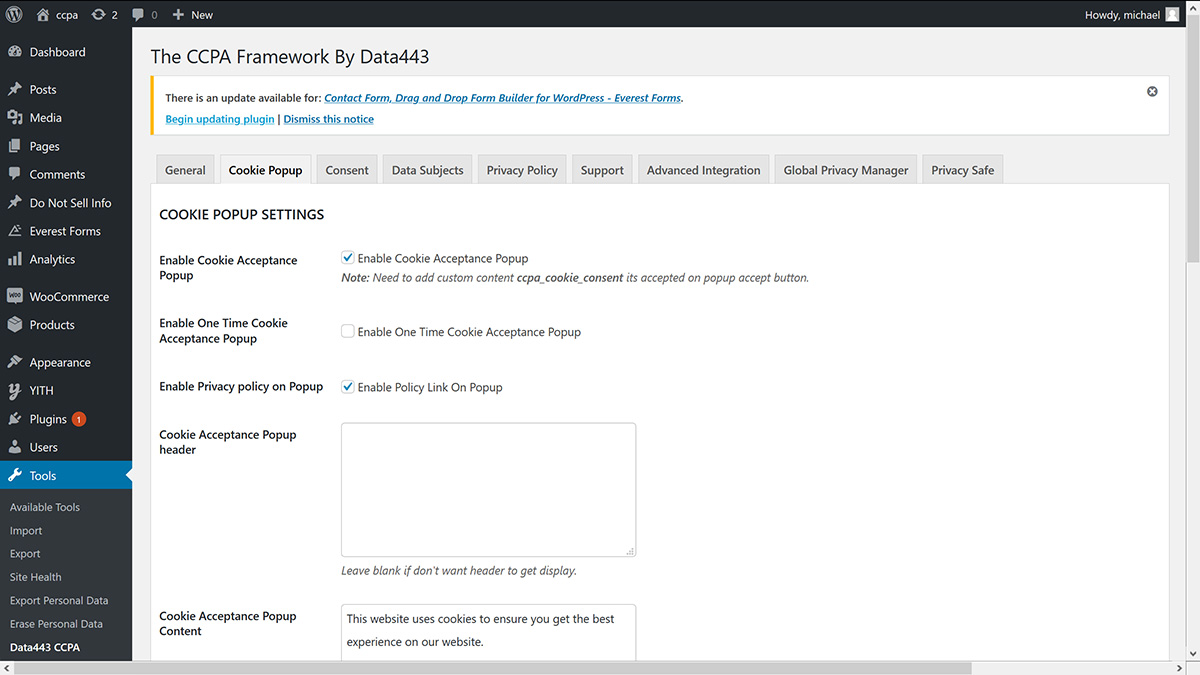The height and width of the screenshot is (675, 1200).
Task: Open the Global Privacy Manager tab
Action: point(845,170)
